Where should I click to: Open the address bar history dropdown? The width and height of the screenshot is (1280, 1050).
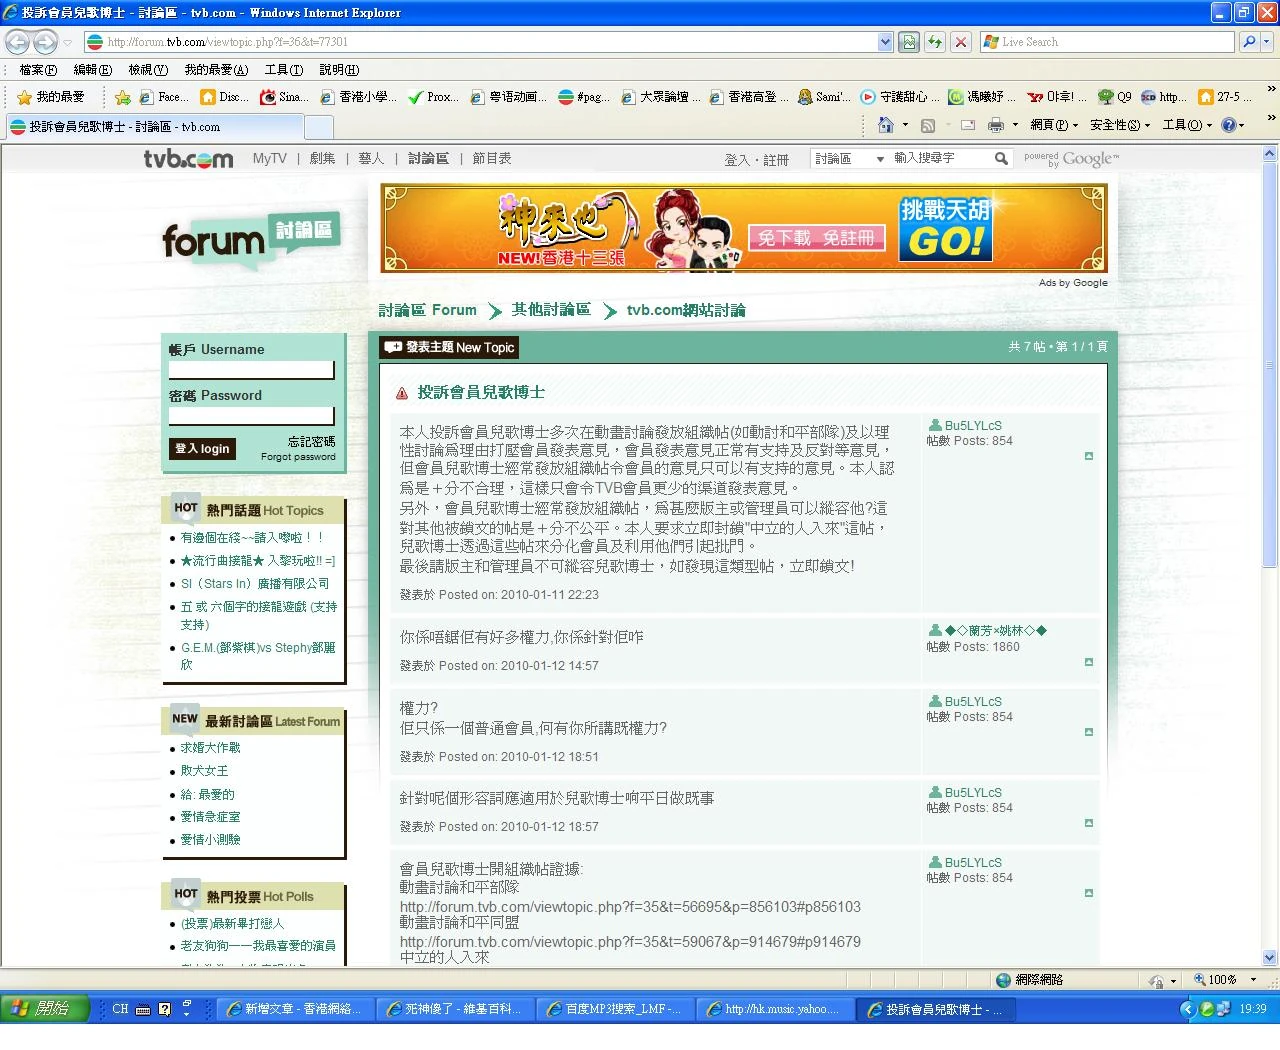(x=885, y=42)
